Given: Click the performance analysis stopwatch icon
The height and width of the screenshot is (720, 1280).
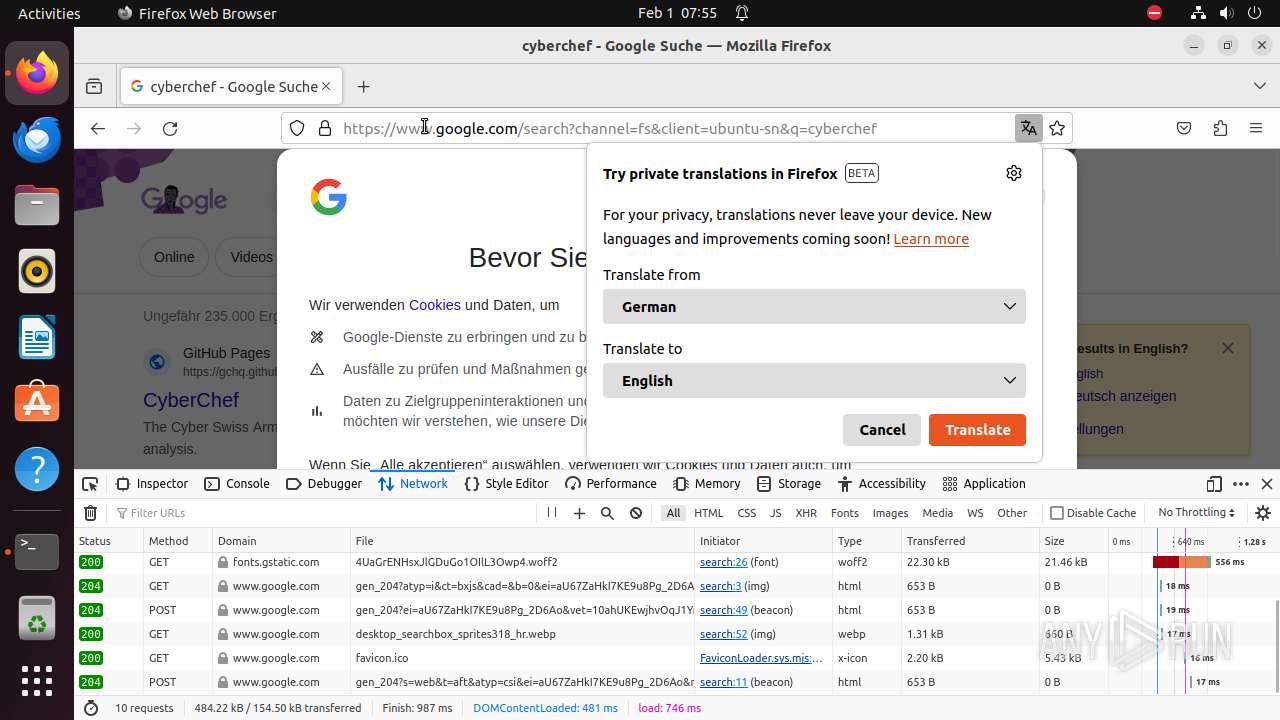Looking at the screenshot, I should [x=91, y=708].
